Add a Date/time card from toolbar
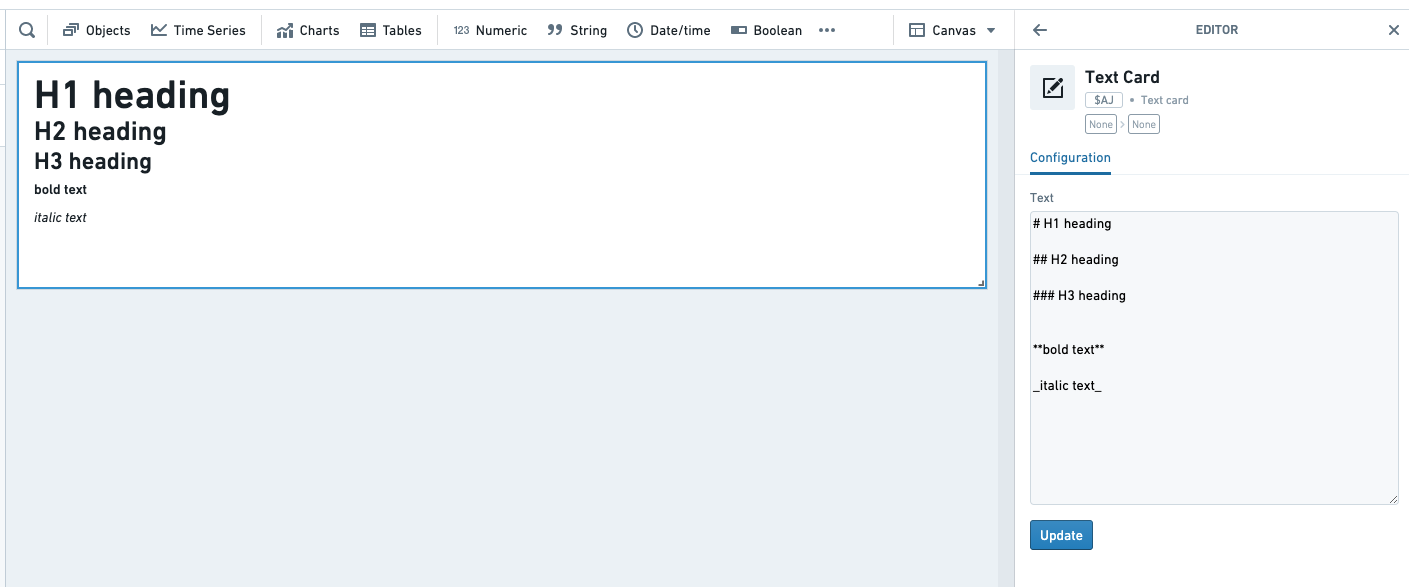This screenshot has height=587, width=1409. pyautogui.click(x=668, y=30)
